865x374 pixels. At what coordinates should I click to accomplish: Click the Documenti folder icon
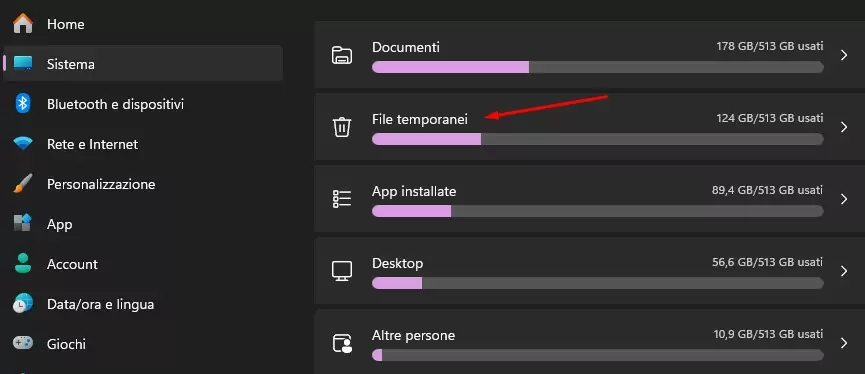tap(341, 55)
